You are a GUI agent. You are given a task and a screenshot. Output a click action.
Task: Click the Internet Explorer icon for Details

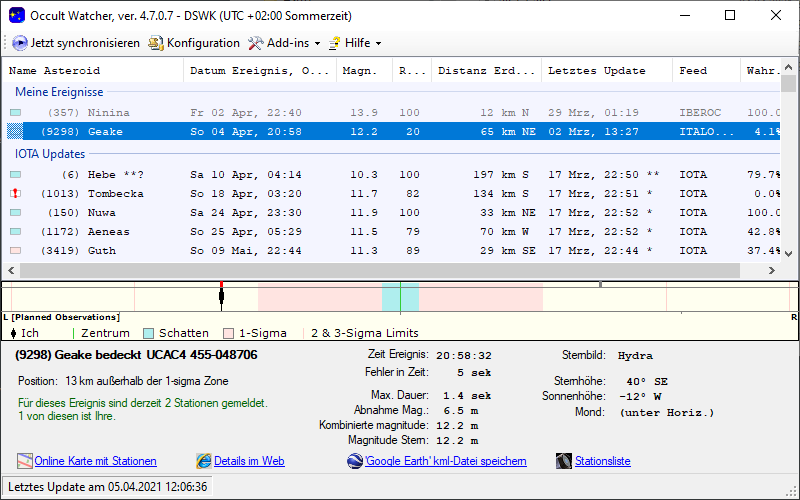tap(204, 461)
